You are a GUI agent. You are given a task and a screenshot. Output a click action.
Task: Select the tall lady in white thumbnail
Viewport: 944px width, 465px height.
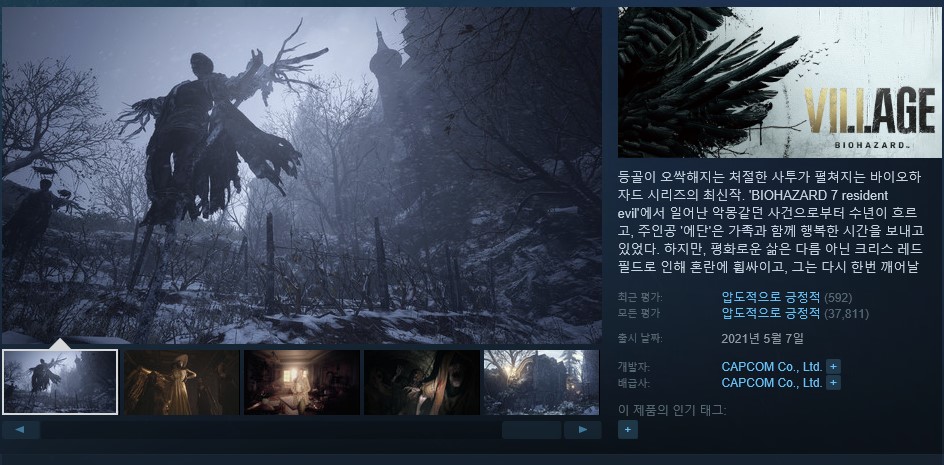[181, 382]
